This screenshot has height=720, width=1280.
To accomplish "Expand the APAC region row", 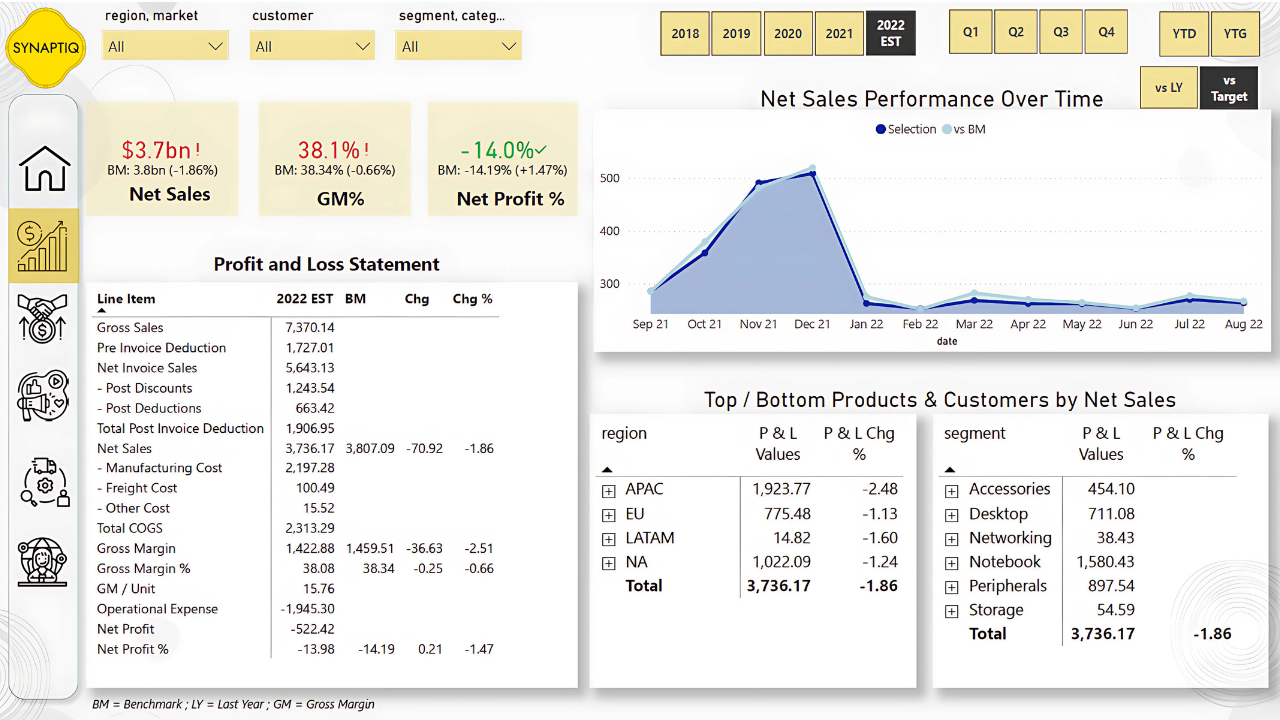I will click(608, 490).
